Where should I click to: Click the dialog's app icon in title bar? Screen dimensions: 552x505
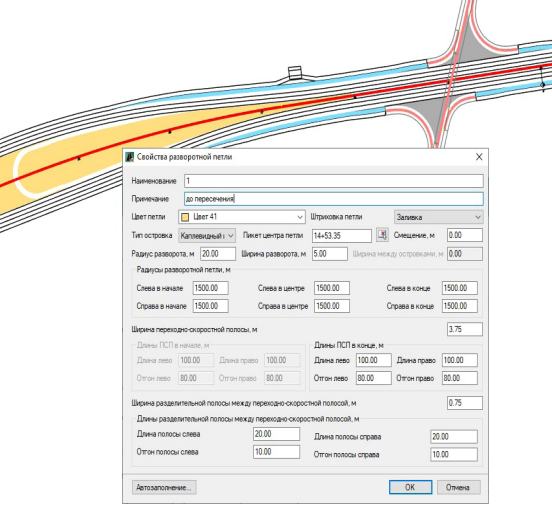click(130, 157)
